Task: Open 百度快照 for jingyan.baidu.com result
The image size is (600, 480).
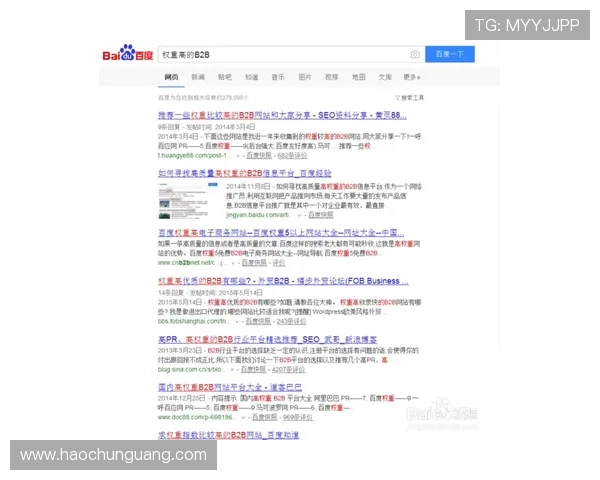Action: coord(321,215)
